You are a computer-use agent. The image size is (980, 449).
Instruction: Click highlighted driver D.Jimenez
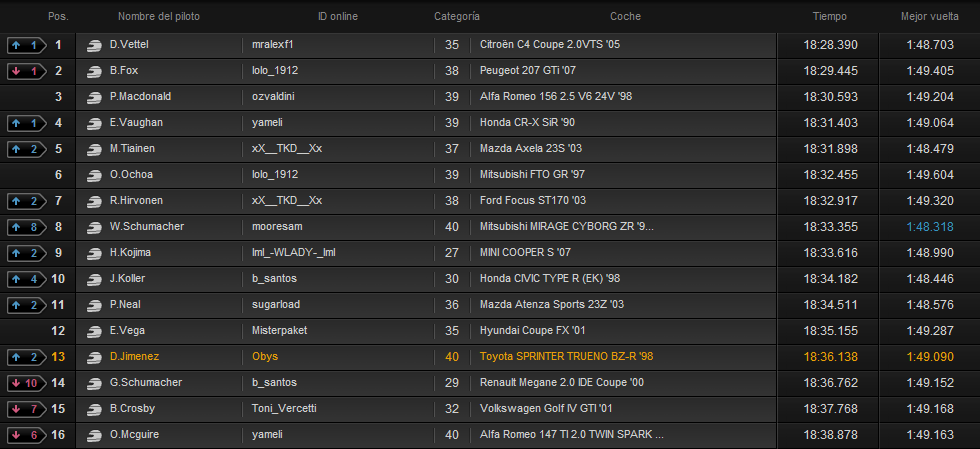(134, 357)
